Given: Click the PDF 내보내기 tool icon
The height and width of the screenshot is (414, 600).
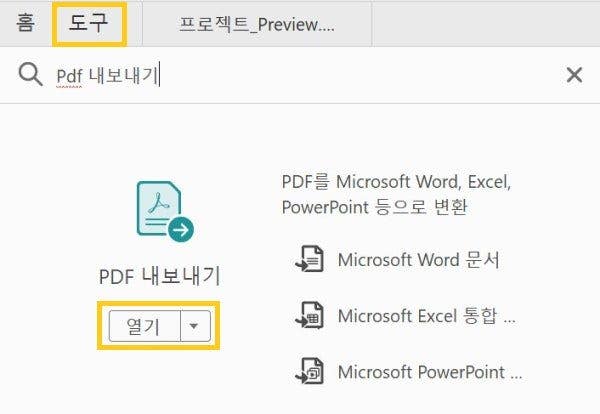Looking at the screenshot, I should 165,211.
